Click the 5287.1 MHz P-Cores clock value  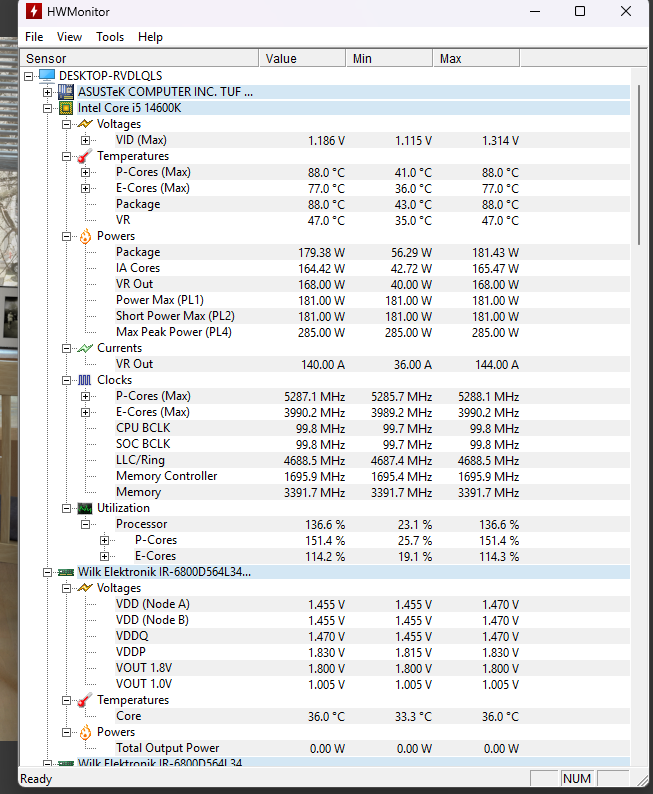click(x=314, y=396)
